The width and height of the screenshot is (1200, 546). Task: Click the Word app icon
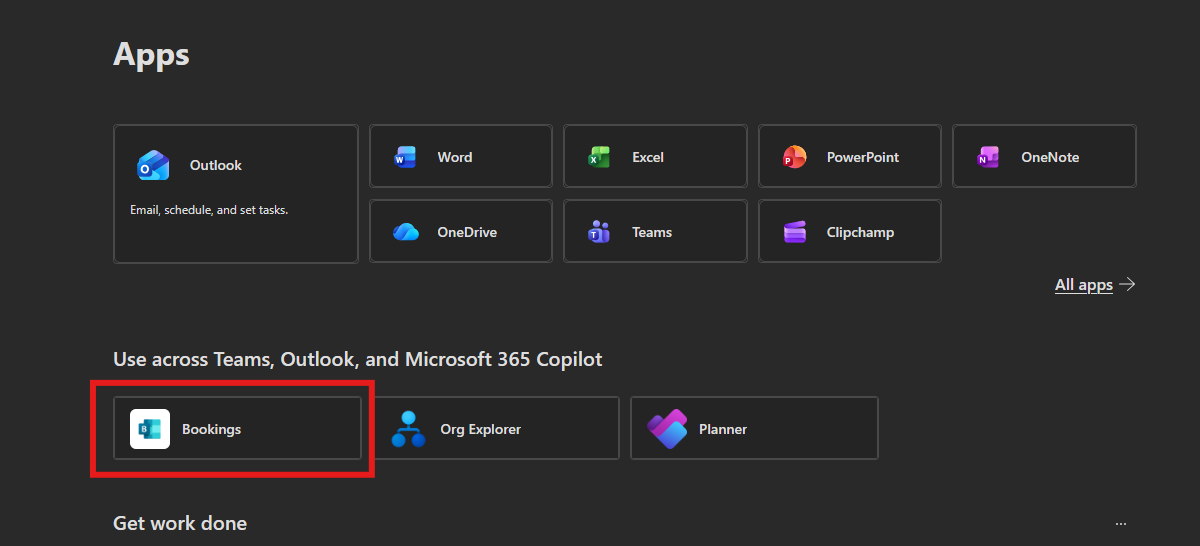click(x=405, y=157)
